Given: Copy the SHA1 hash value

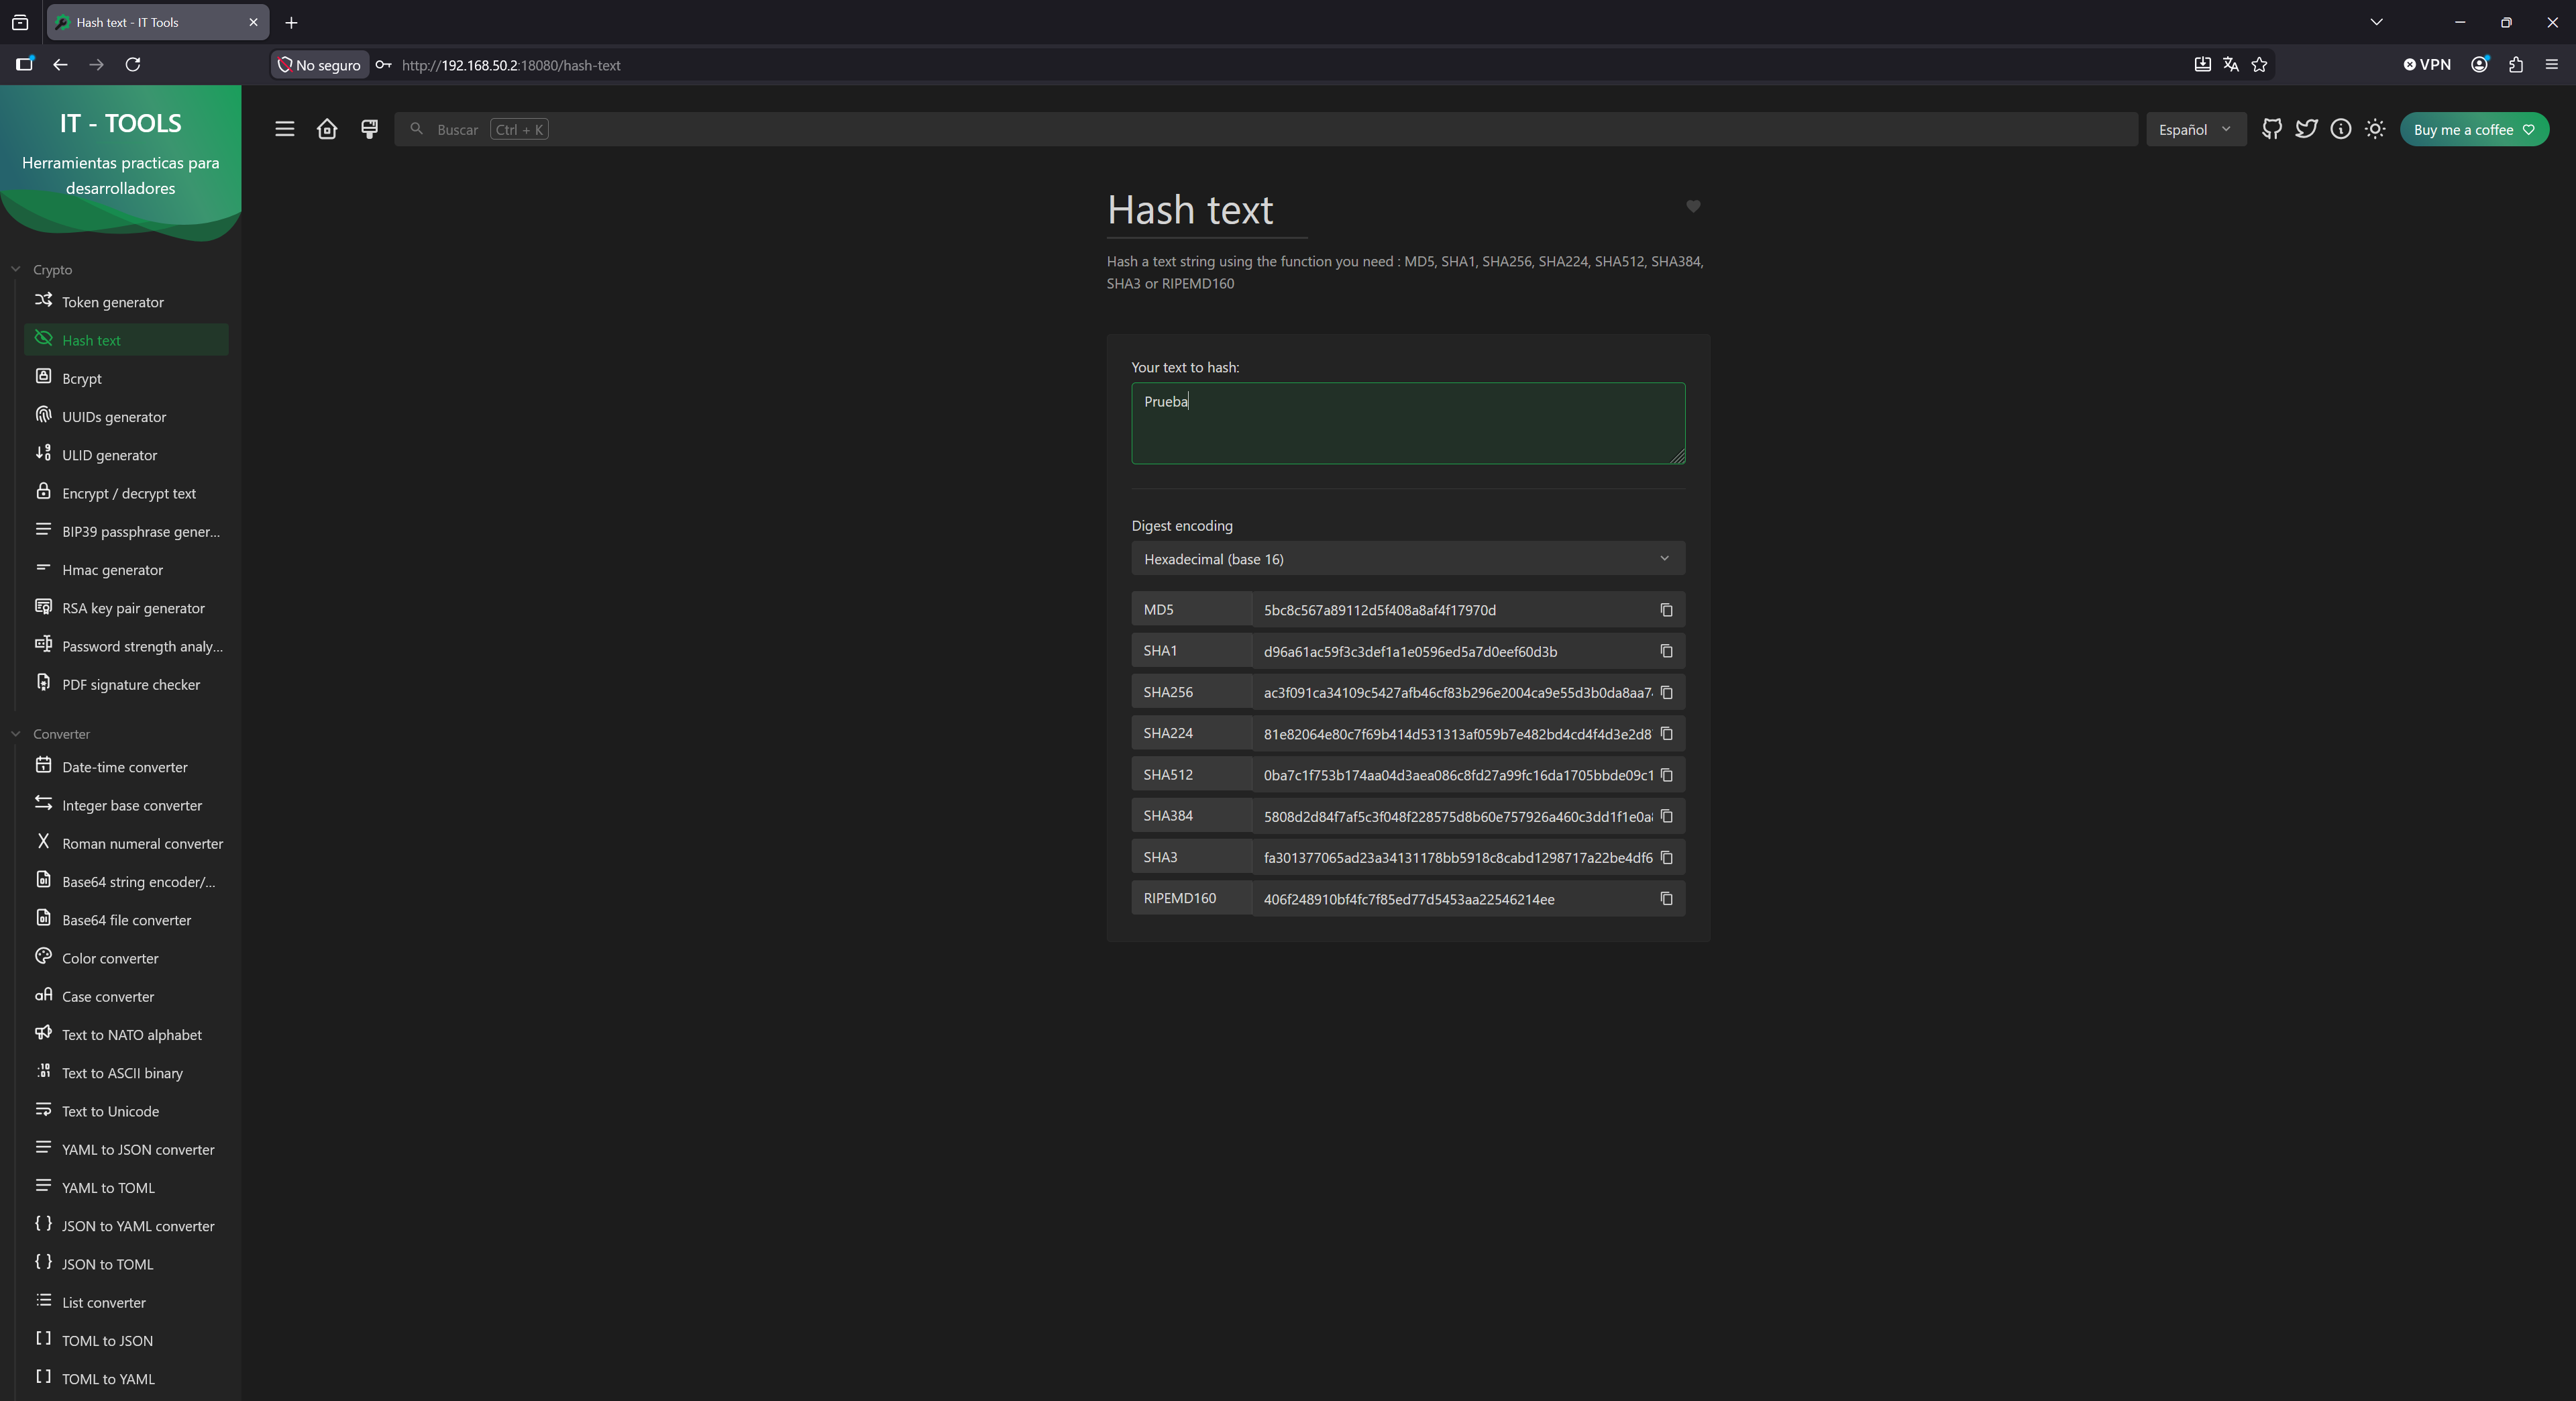Looking at the screenshot, I should click(x=1666, y=651).
